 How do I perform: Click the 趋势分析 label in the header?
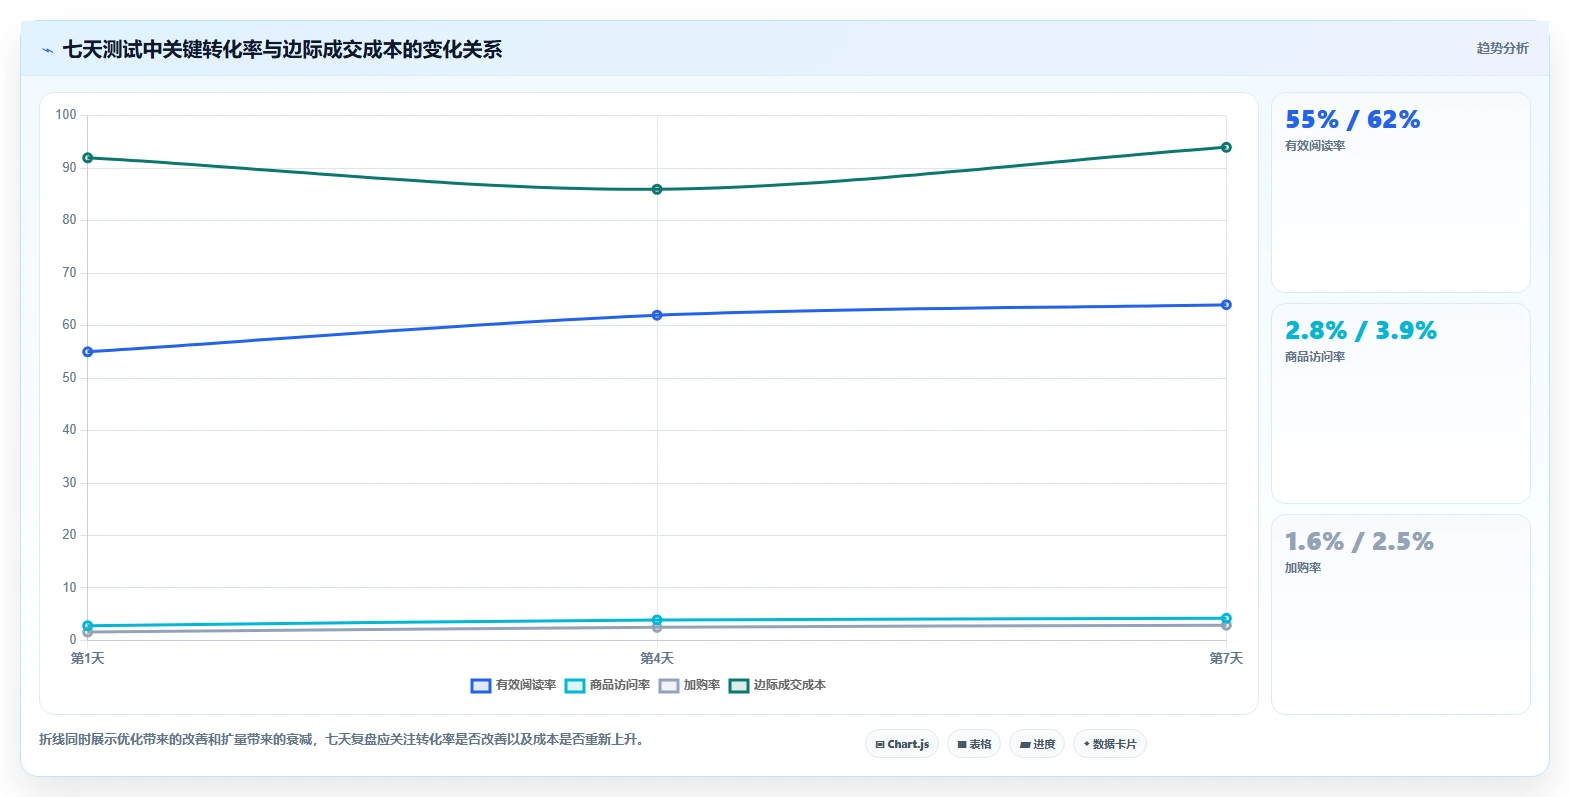(x=1502, y=48)
